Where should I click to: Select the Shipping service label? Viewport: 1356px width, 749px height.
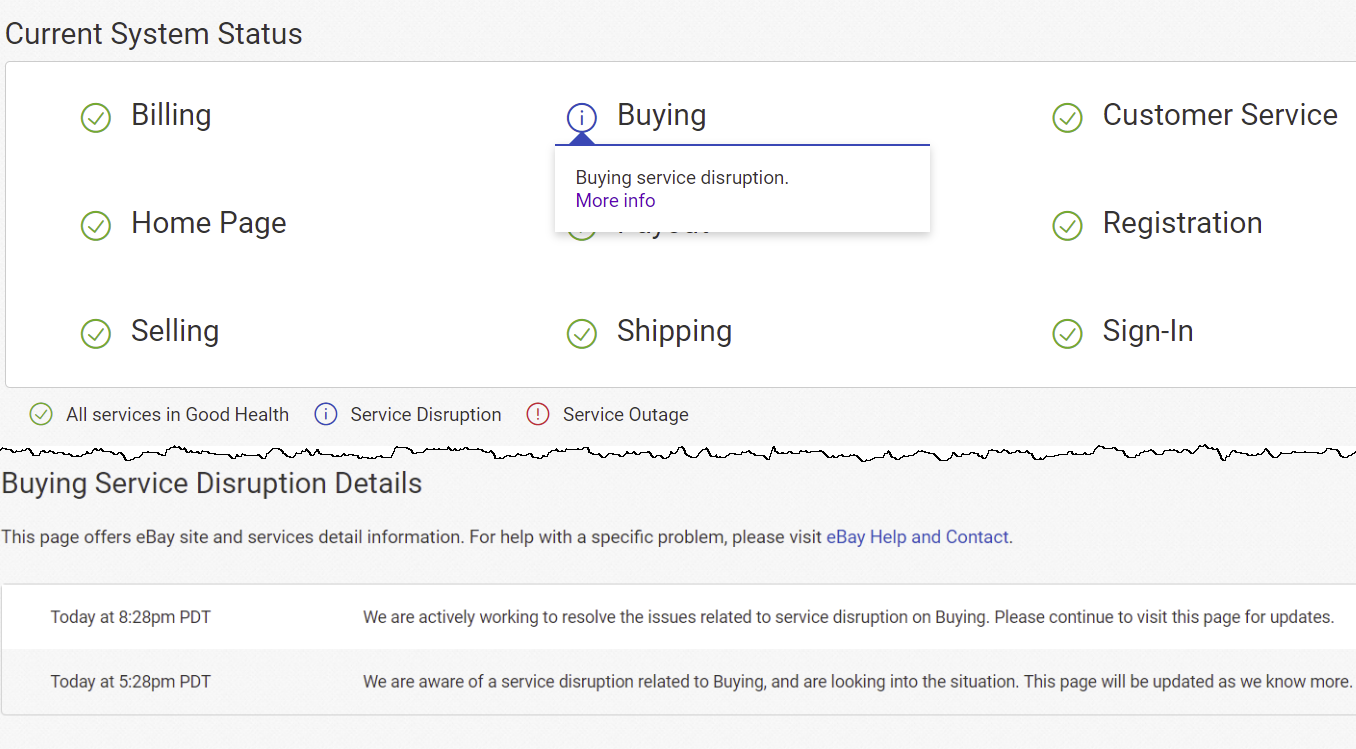(x=674, y=331)
